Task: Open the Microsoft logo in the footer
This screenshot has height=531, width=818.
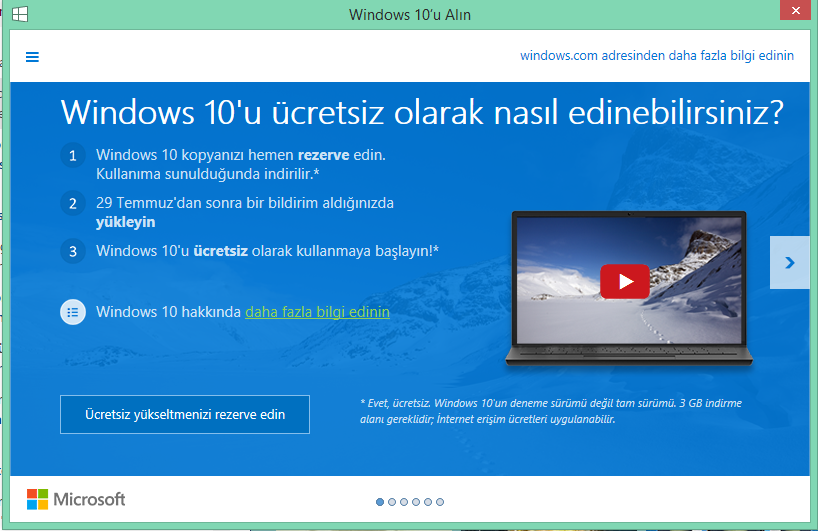Action: (x=76, y=499)
